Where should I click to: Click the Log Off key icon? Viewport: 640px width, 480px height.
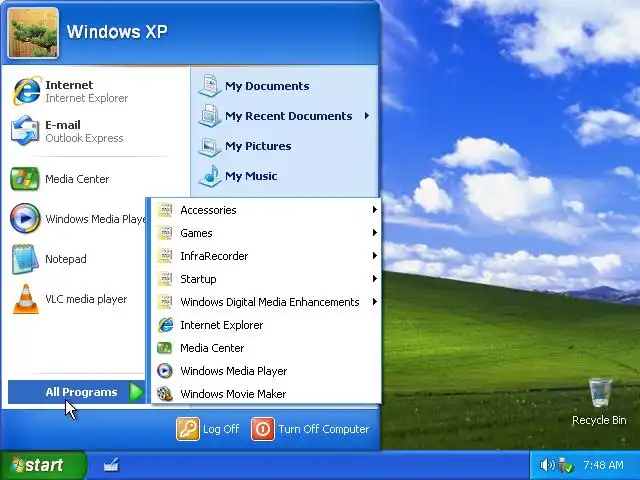coord(188,429)
